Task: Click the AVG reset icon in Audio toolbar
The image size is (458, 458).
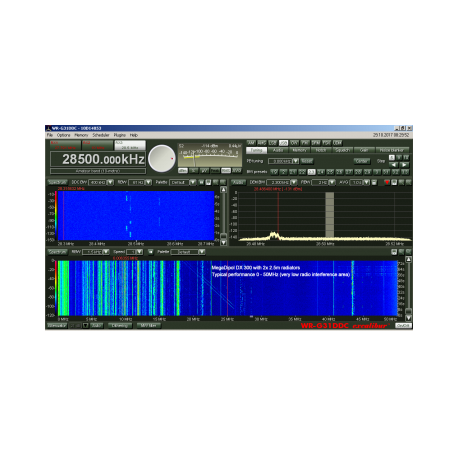Action: 374,182
